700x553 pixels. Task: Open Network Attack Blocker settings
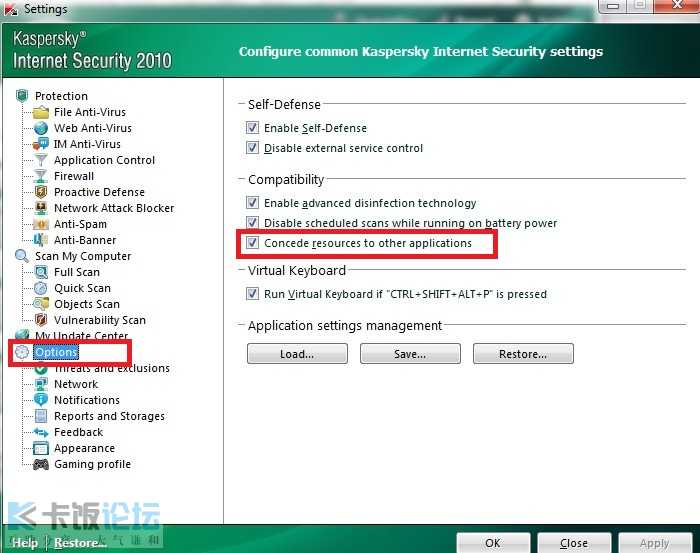(114, 208)
